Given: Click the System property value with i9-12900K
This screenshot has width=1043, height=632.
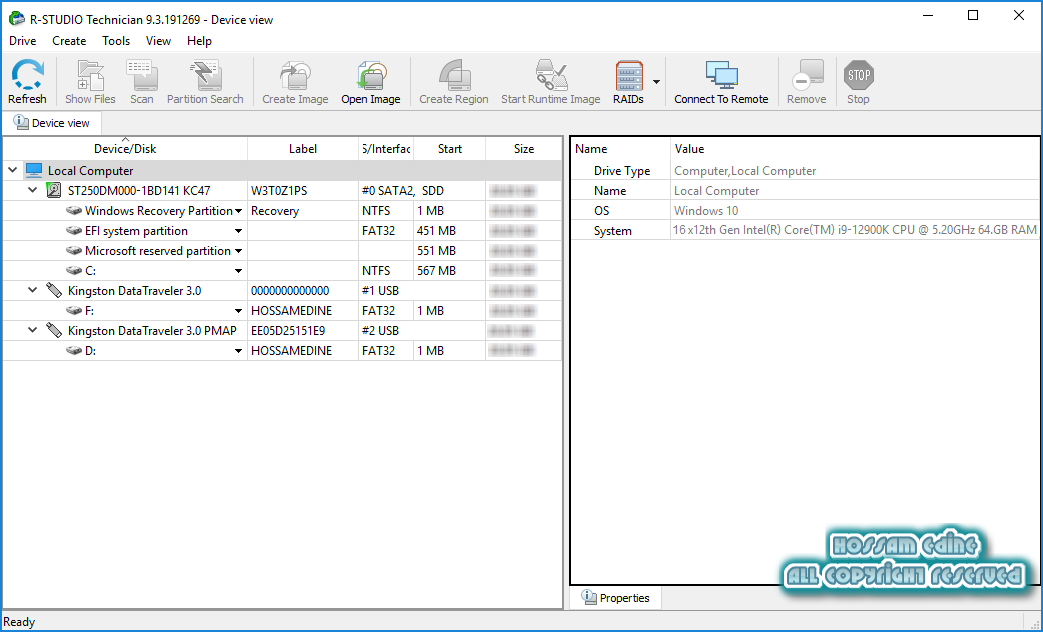Looking at the screenshot, I should [855, 230].
